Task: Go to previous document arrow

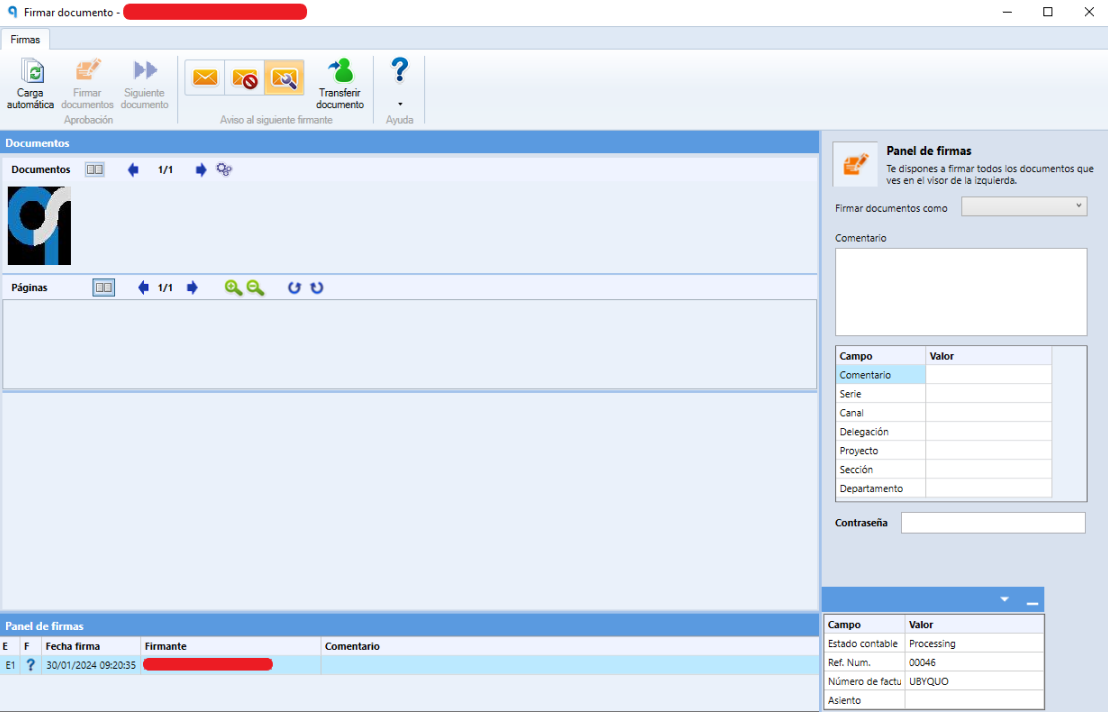Action: (133, 170)
